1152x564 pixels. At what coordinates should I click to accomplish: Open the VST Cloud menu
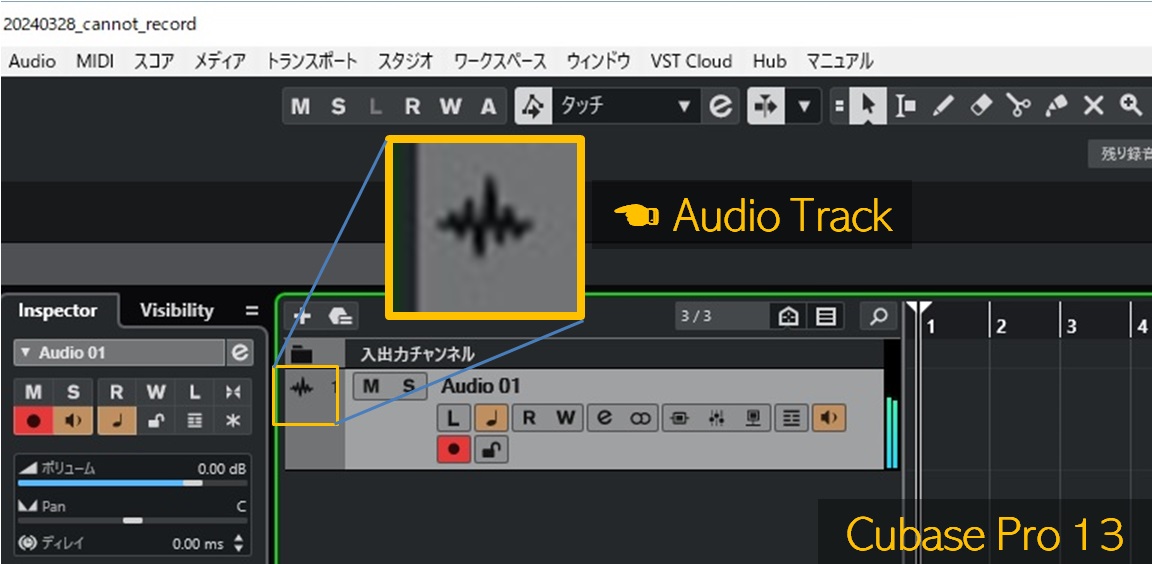click(691, 61)
